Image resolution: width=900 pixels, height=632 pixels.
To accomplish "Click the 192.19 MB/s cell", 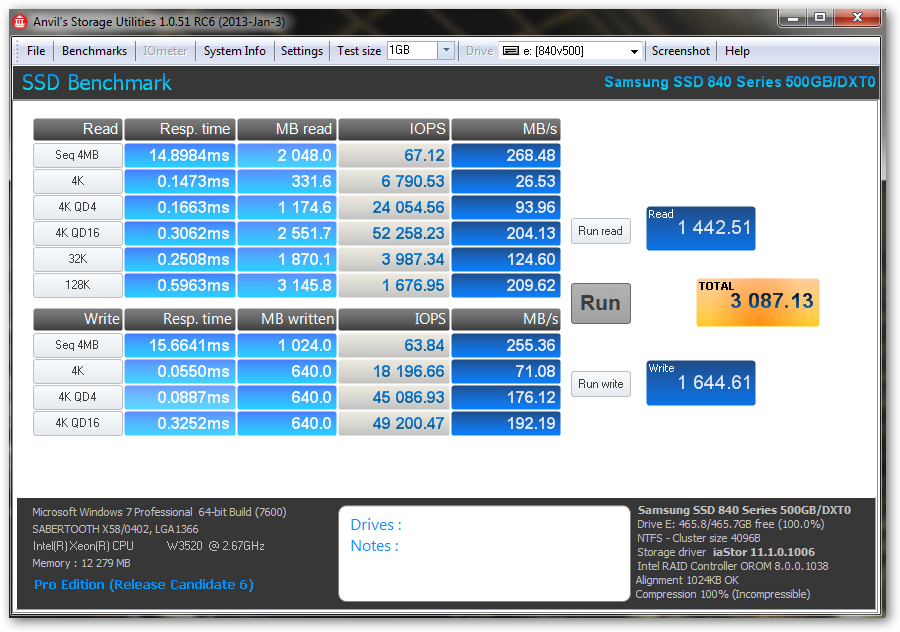I will (x=506, y=423).
